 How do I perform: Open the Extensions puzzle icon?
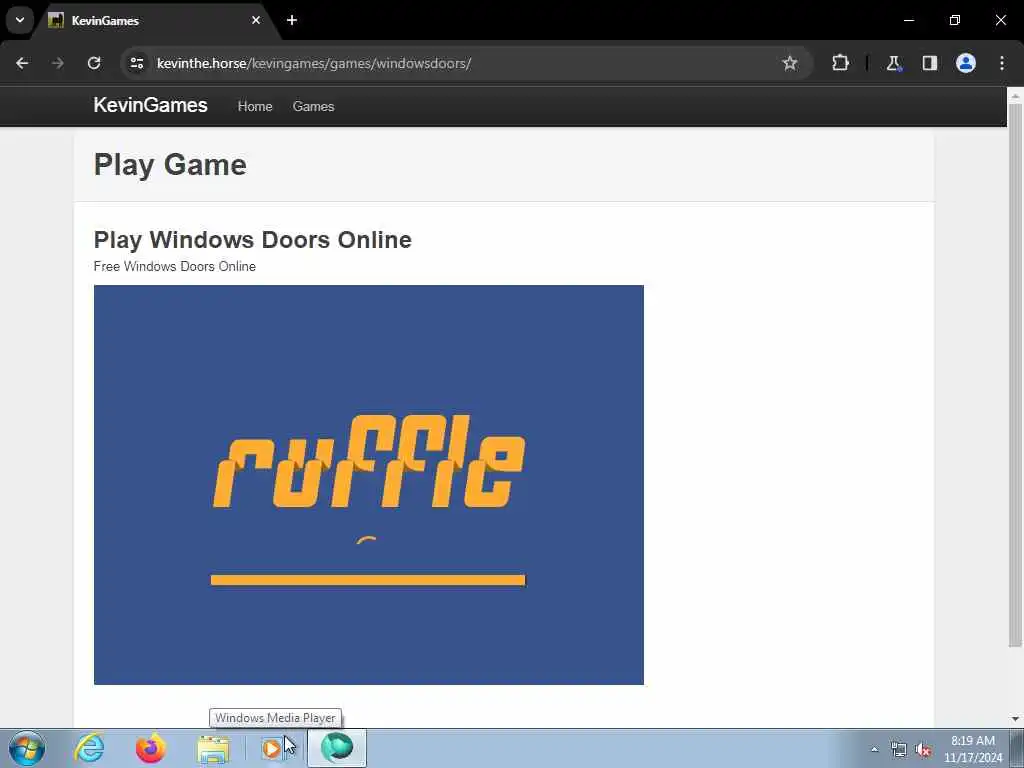pyautogui.click(x=840, y=63)
